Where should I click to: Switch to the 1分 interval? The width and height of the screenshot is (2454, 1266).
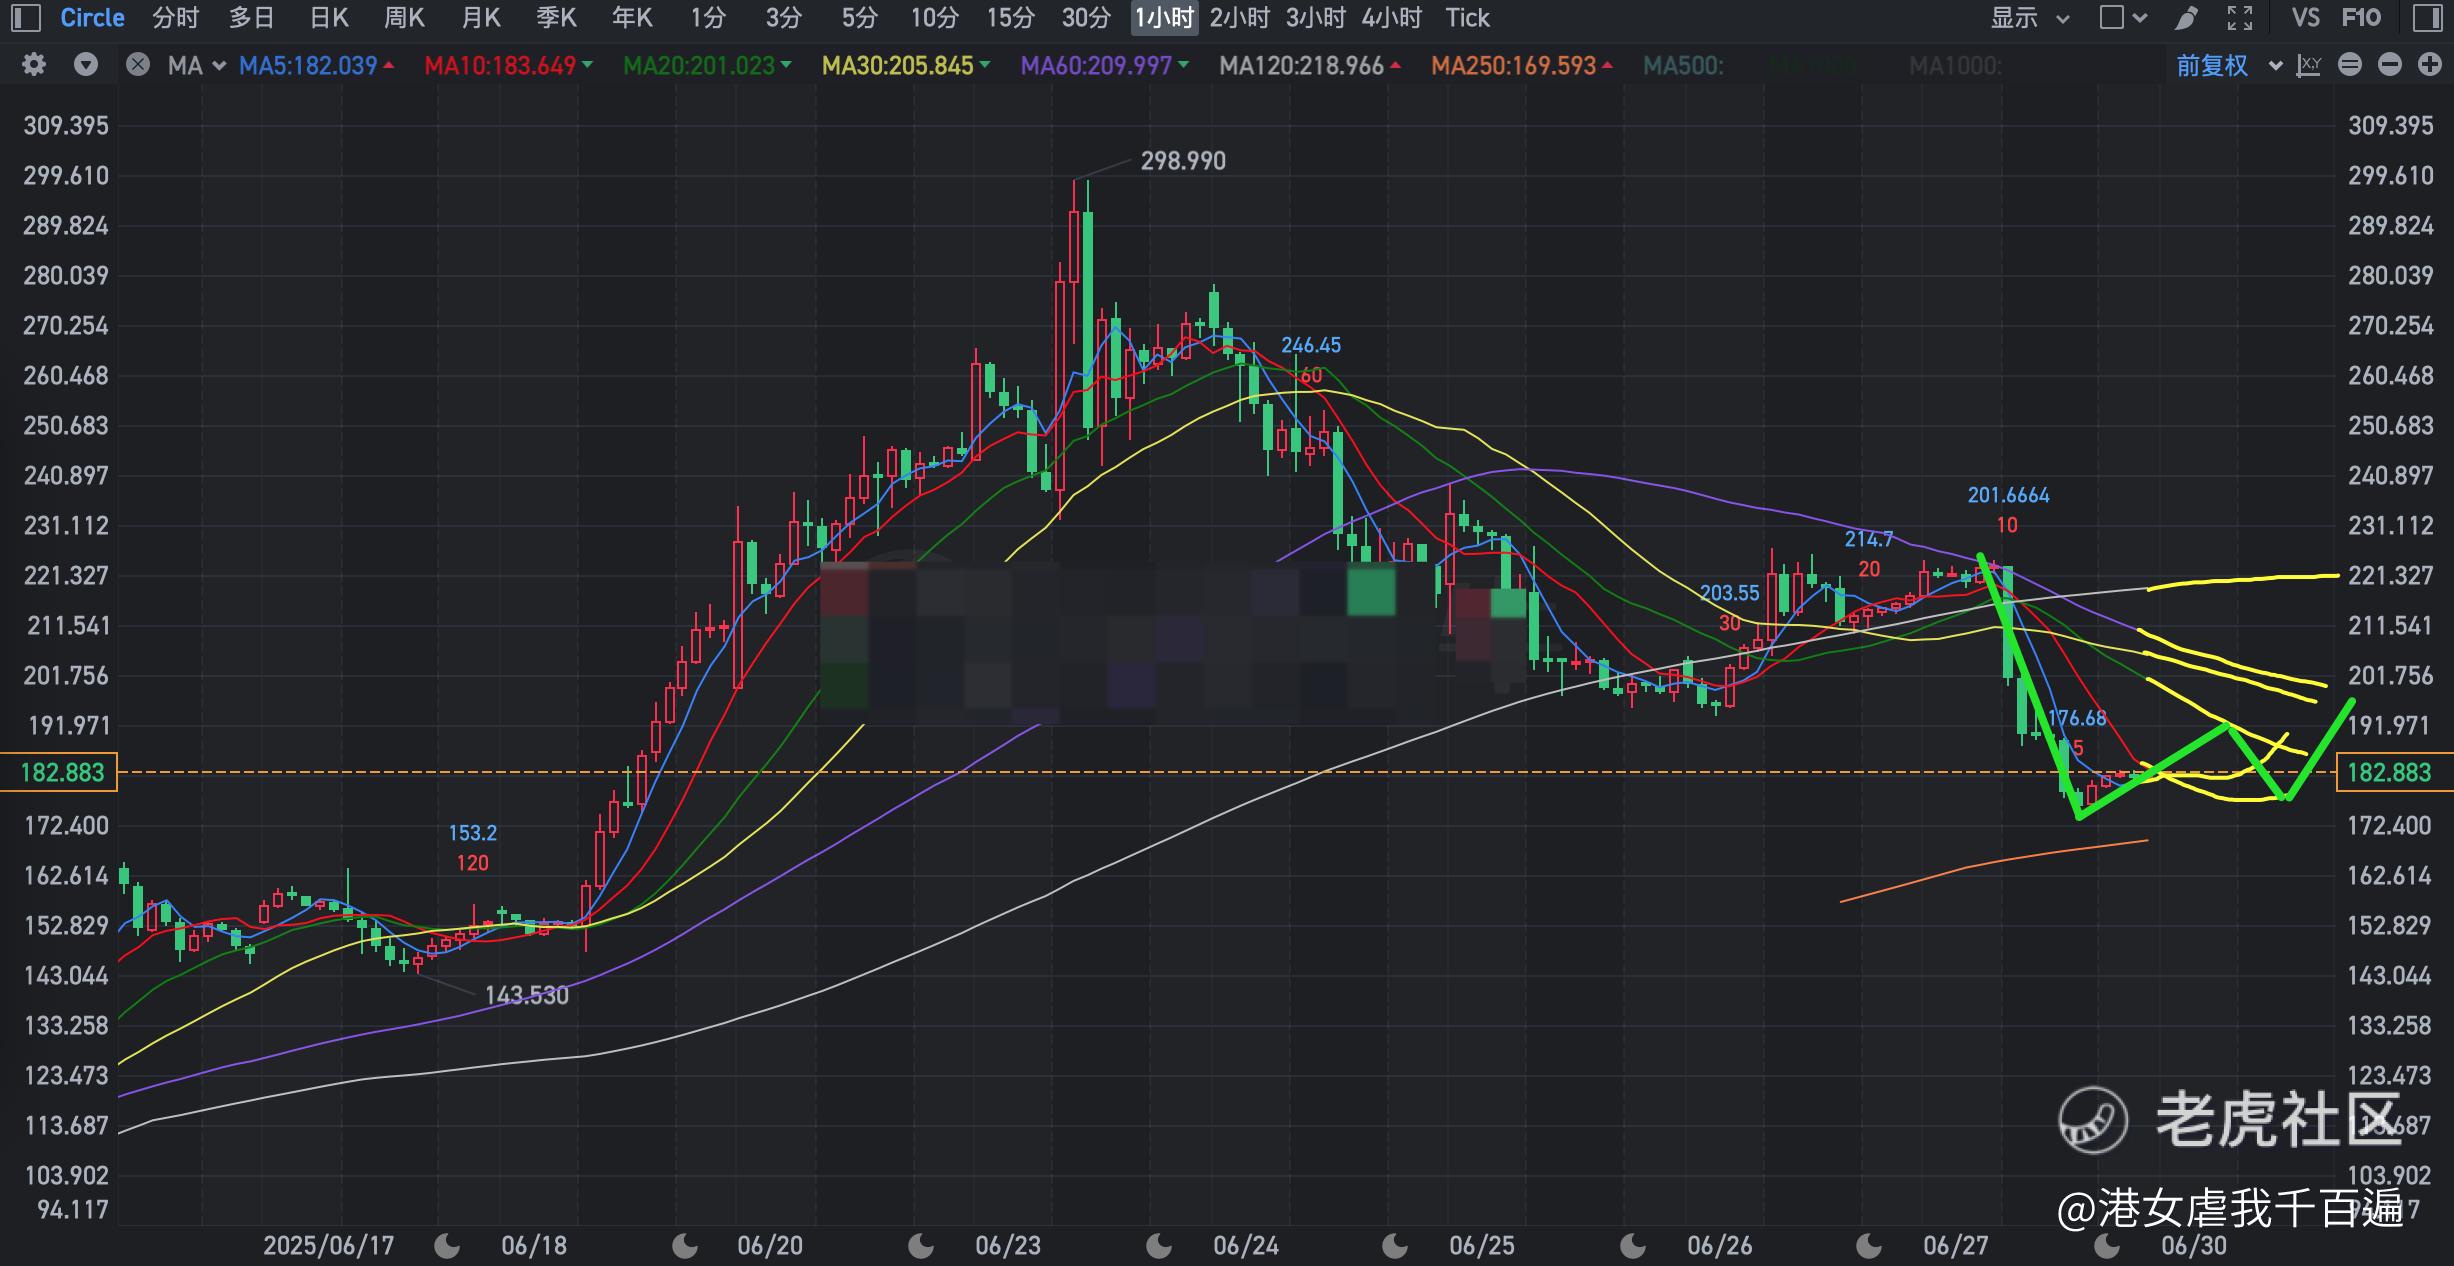708,18
